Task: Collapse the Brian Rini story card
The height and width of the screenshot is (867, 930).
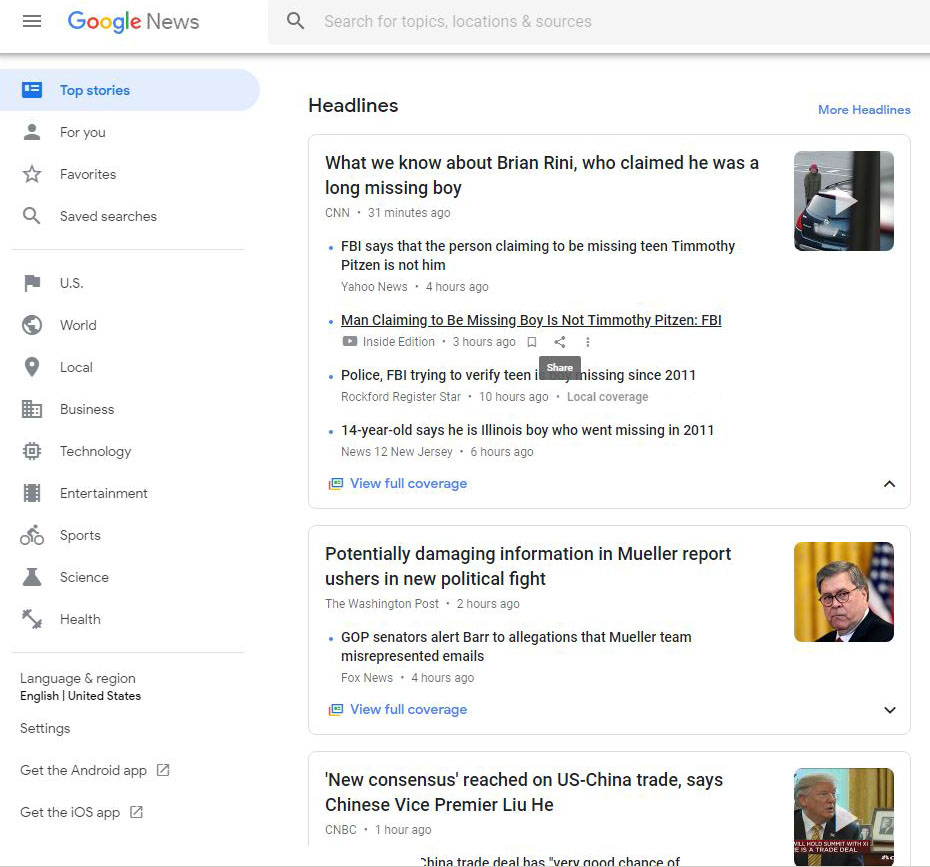Action: tap(890, 484)
